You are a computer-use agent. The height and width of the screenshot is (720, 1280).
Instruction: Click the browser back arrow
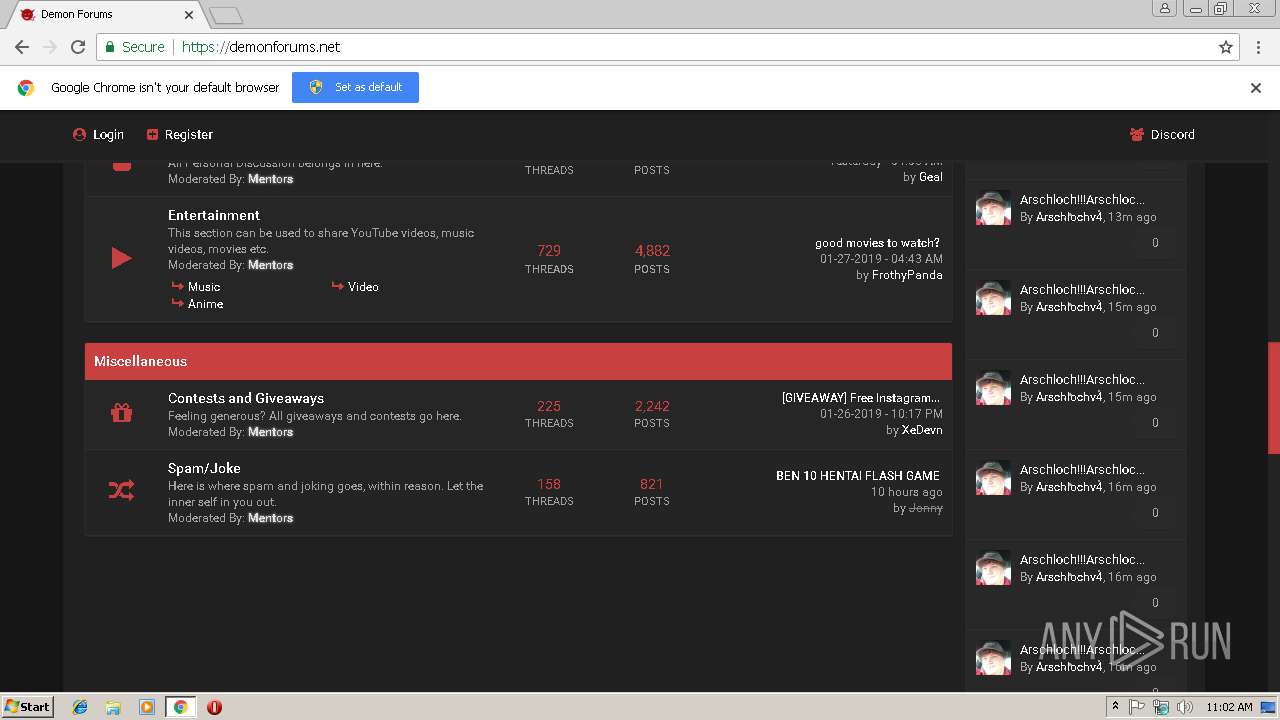click(22, 47)
